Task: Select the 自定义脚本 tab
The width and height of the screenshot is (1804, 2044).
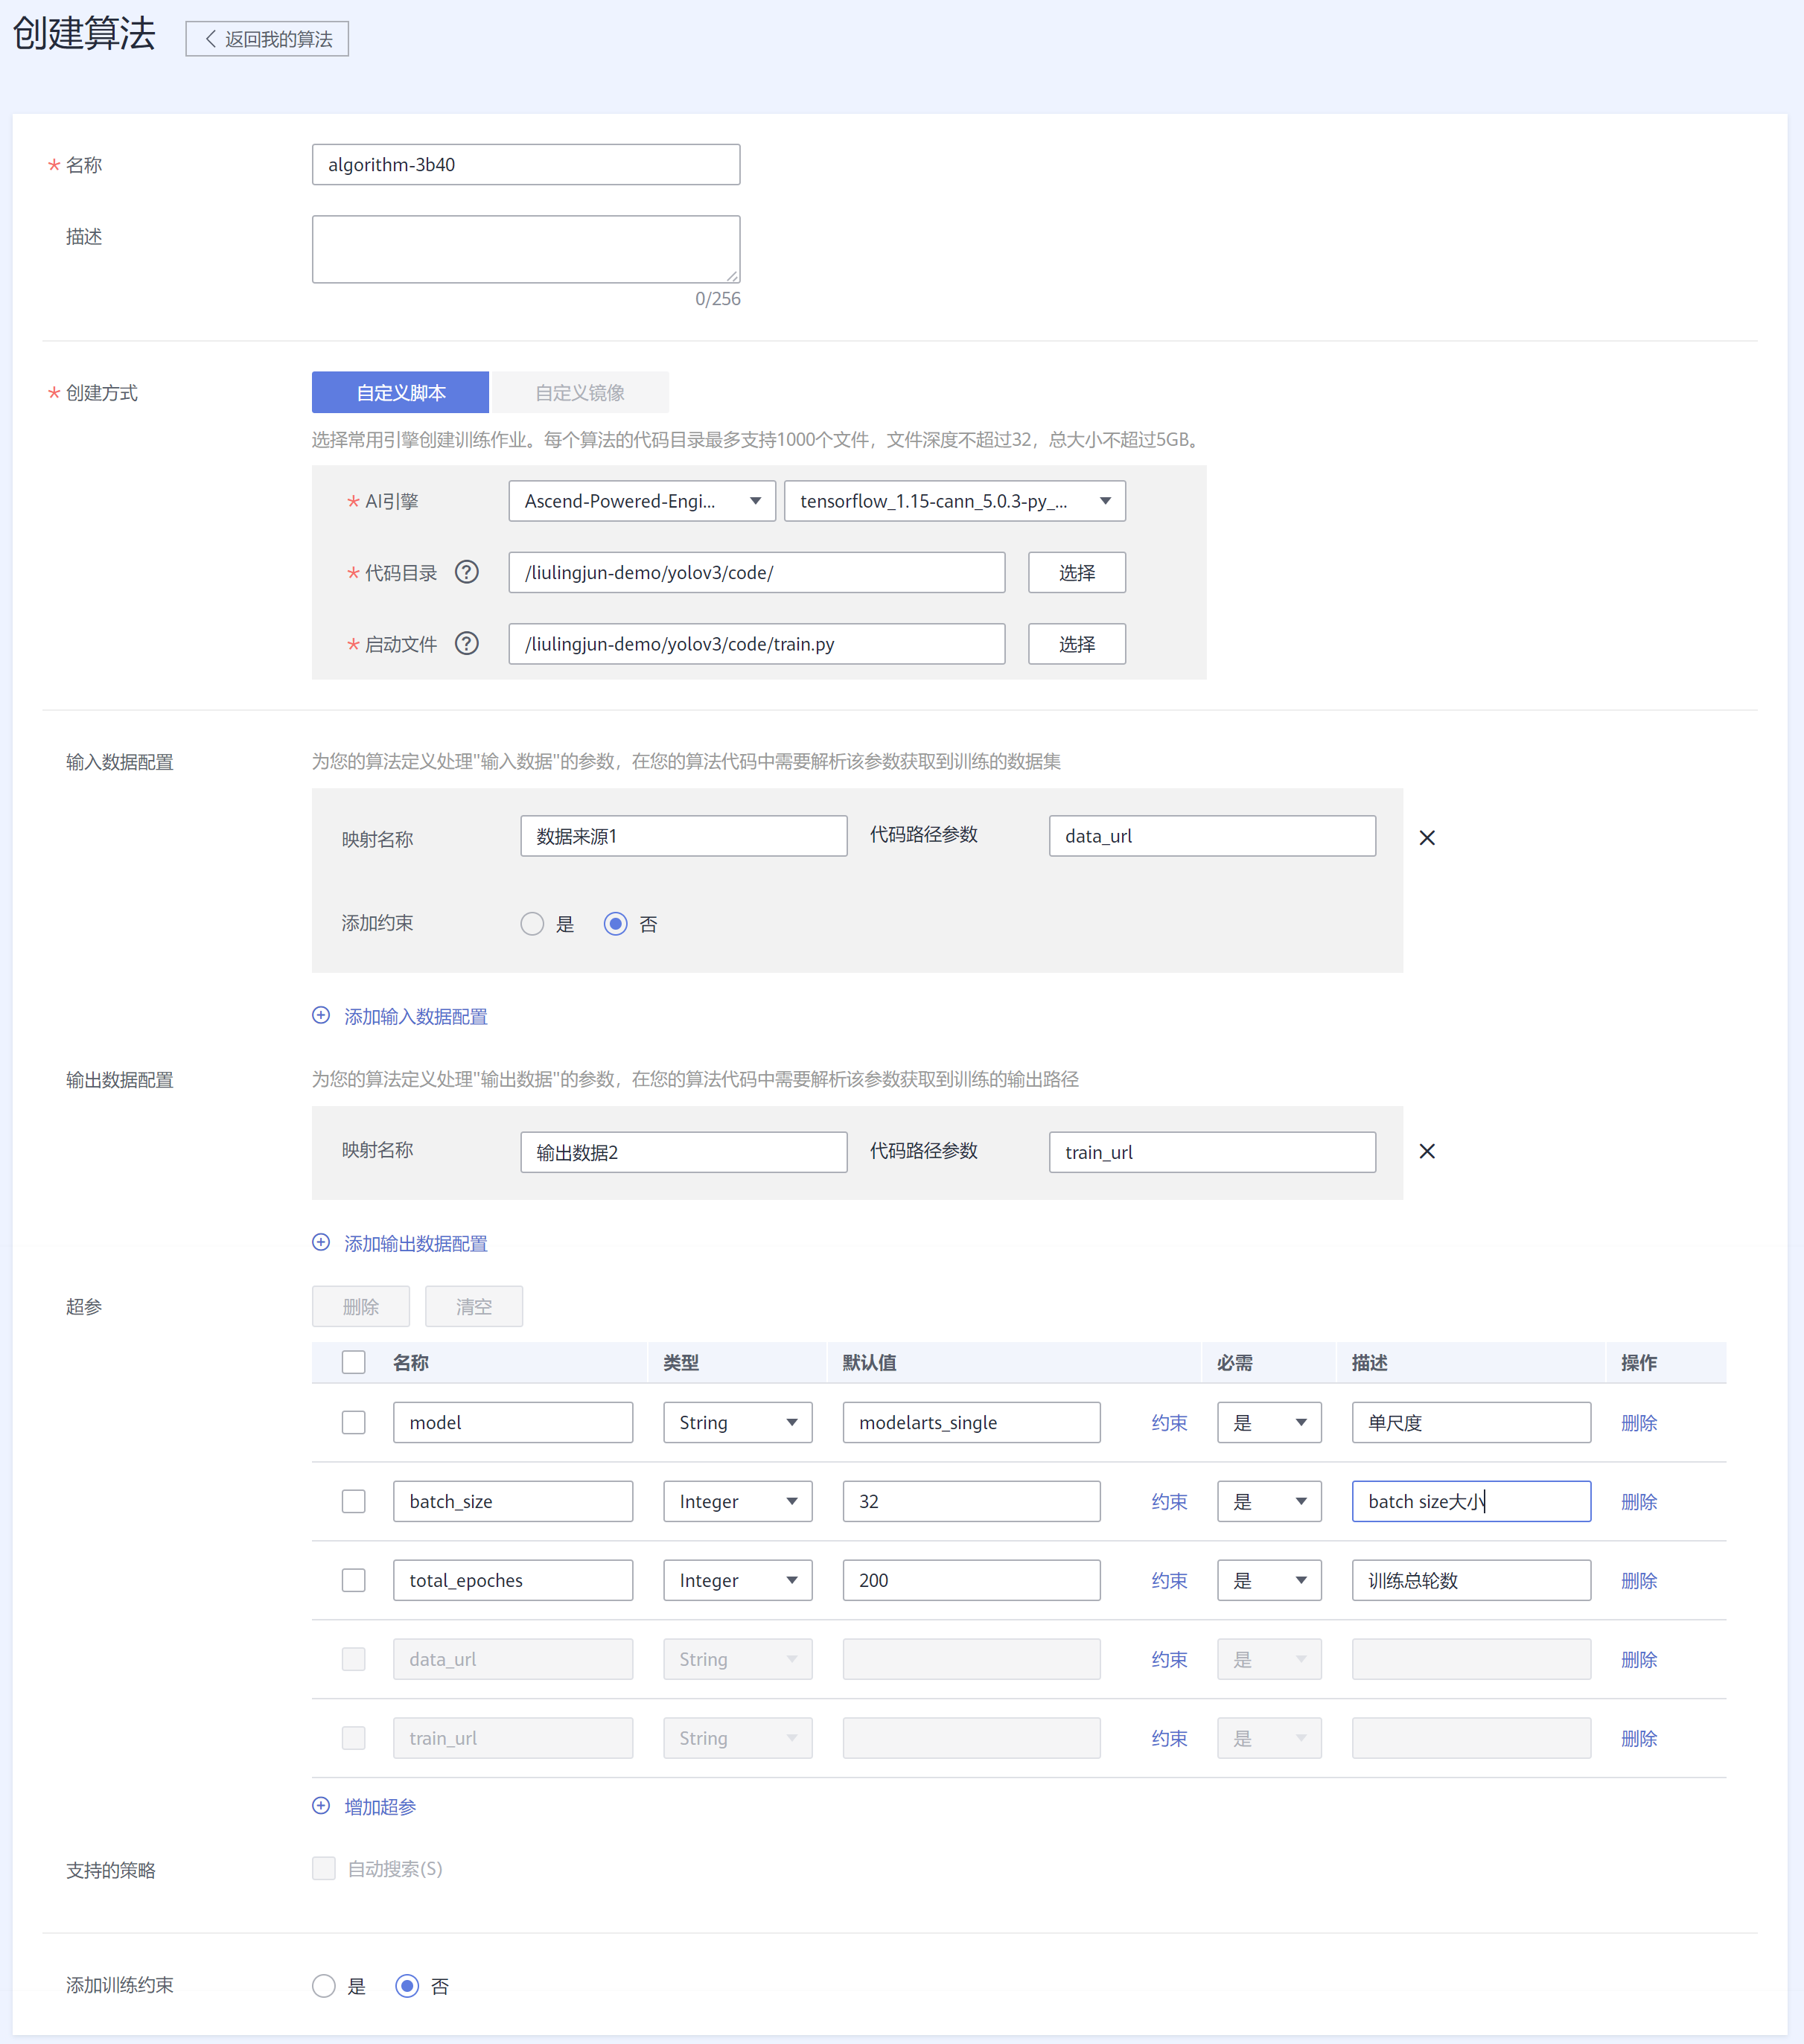Action: pos(400,392)
